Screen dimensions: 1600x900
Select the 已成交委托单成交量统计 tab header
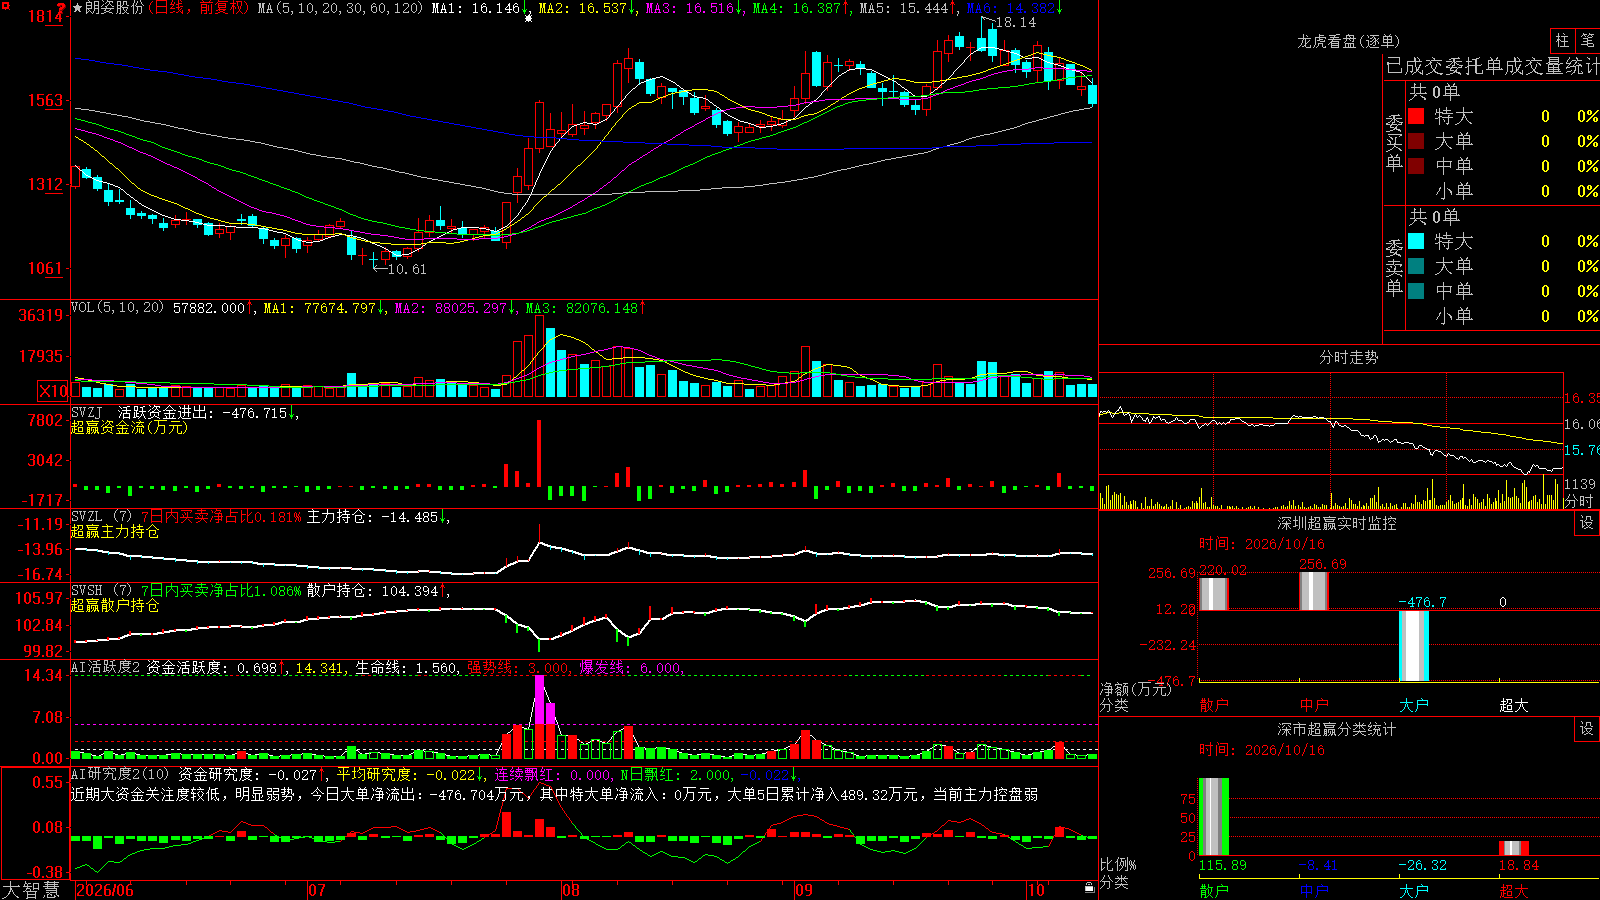pyautogui.click(x=1492, y=67)
